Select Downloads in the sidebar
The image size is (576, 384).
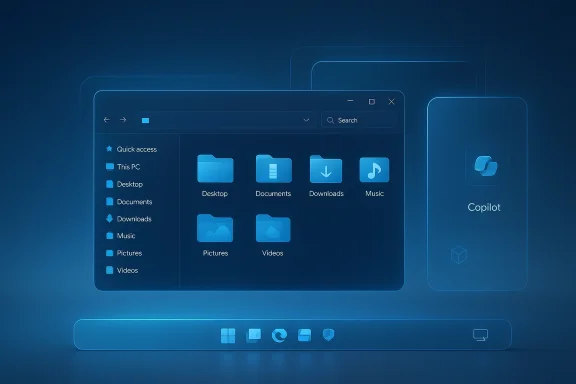pos(129,219)
